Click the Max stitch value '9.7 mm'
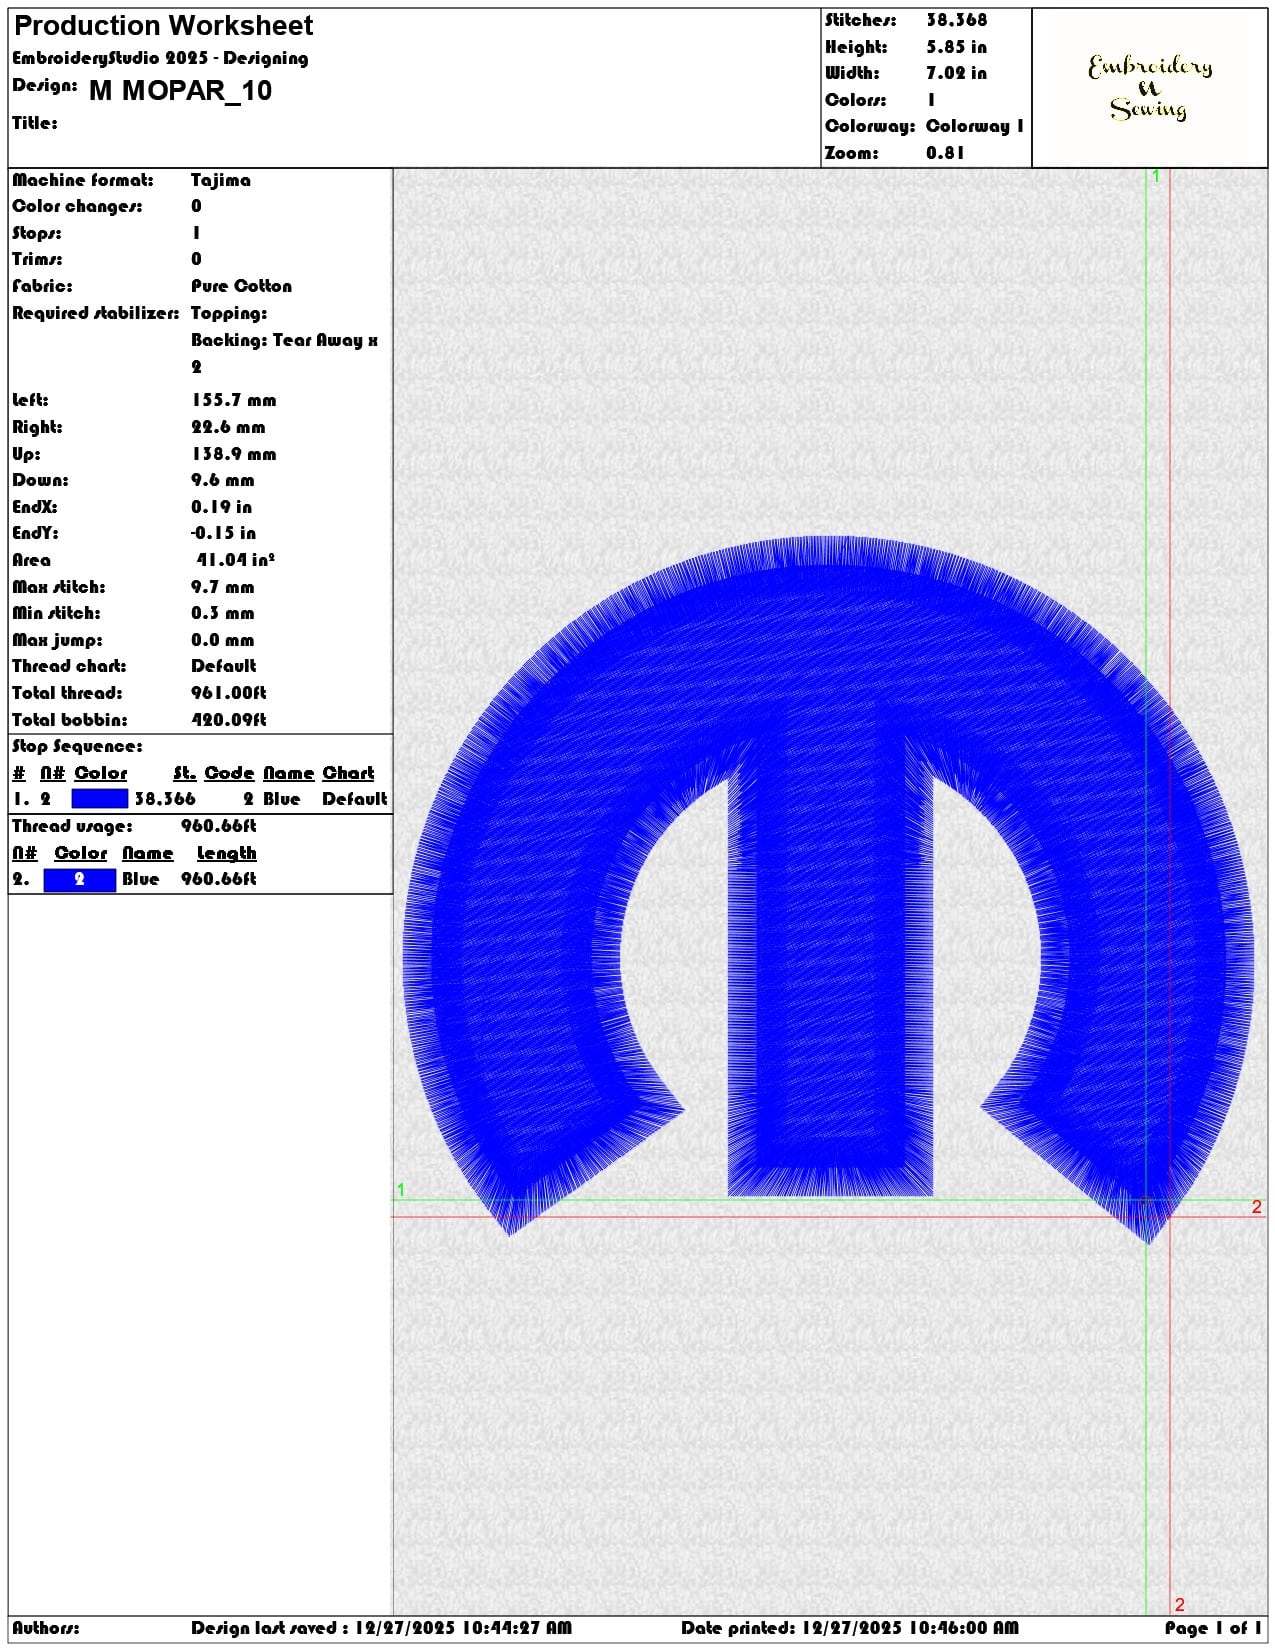Image resolution: width=1275 pixels, height=1650 pixels. tap(222, 587)
